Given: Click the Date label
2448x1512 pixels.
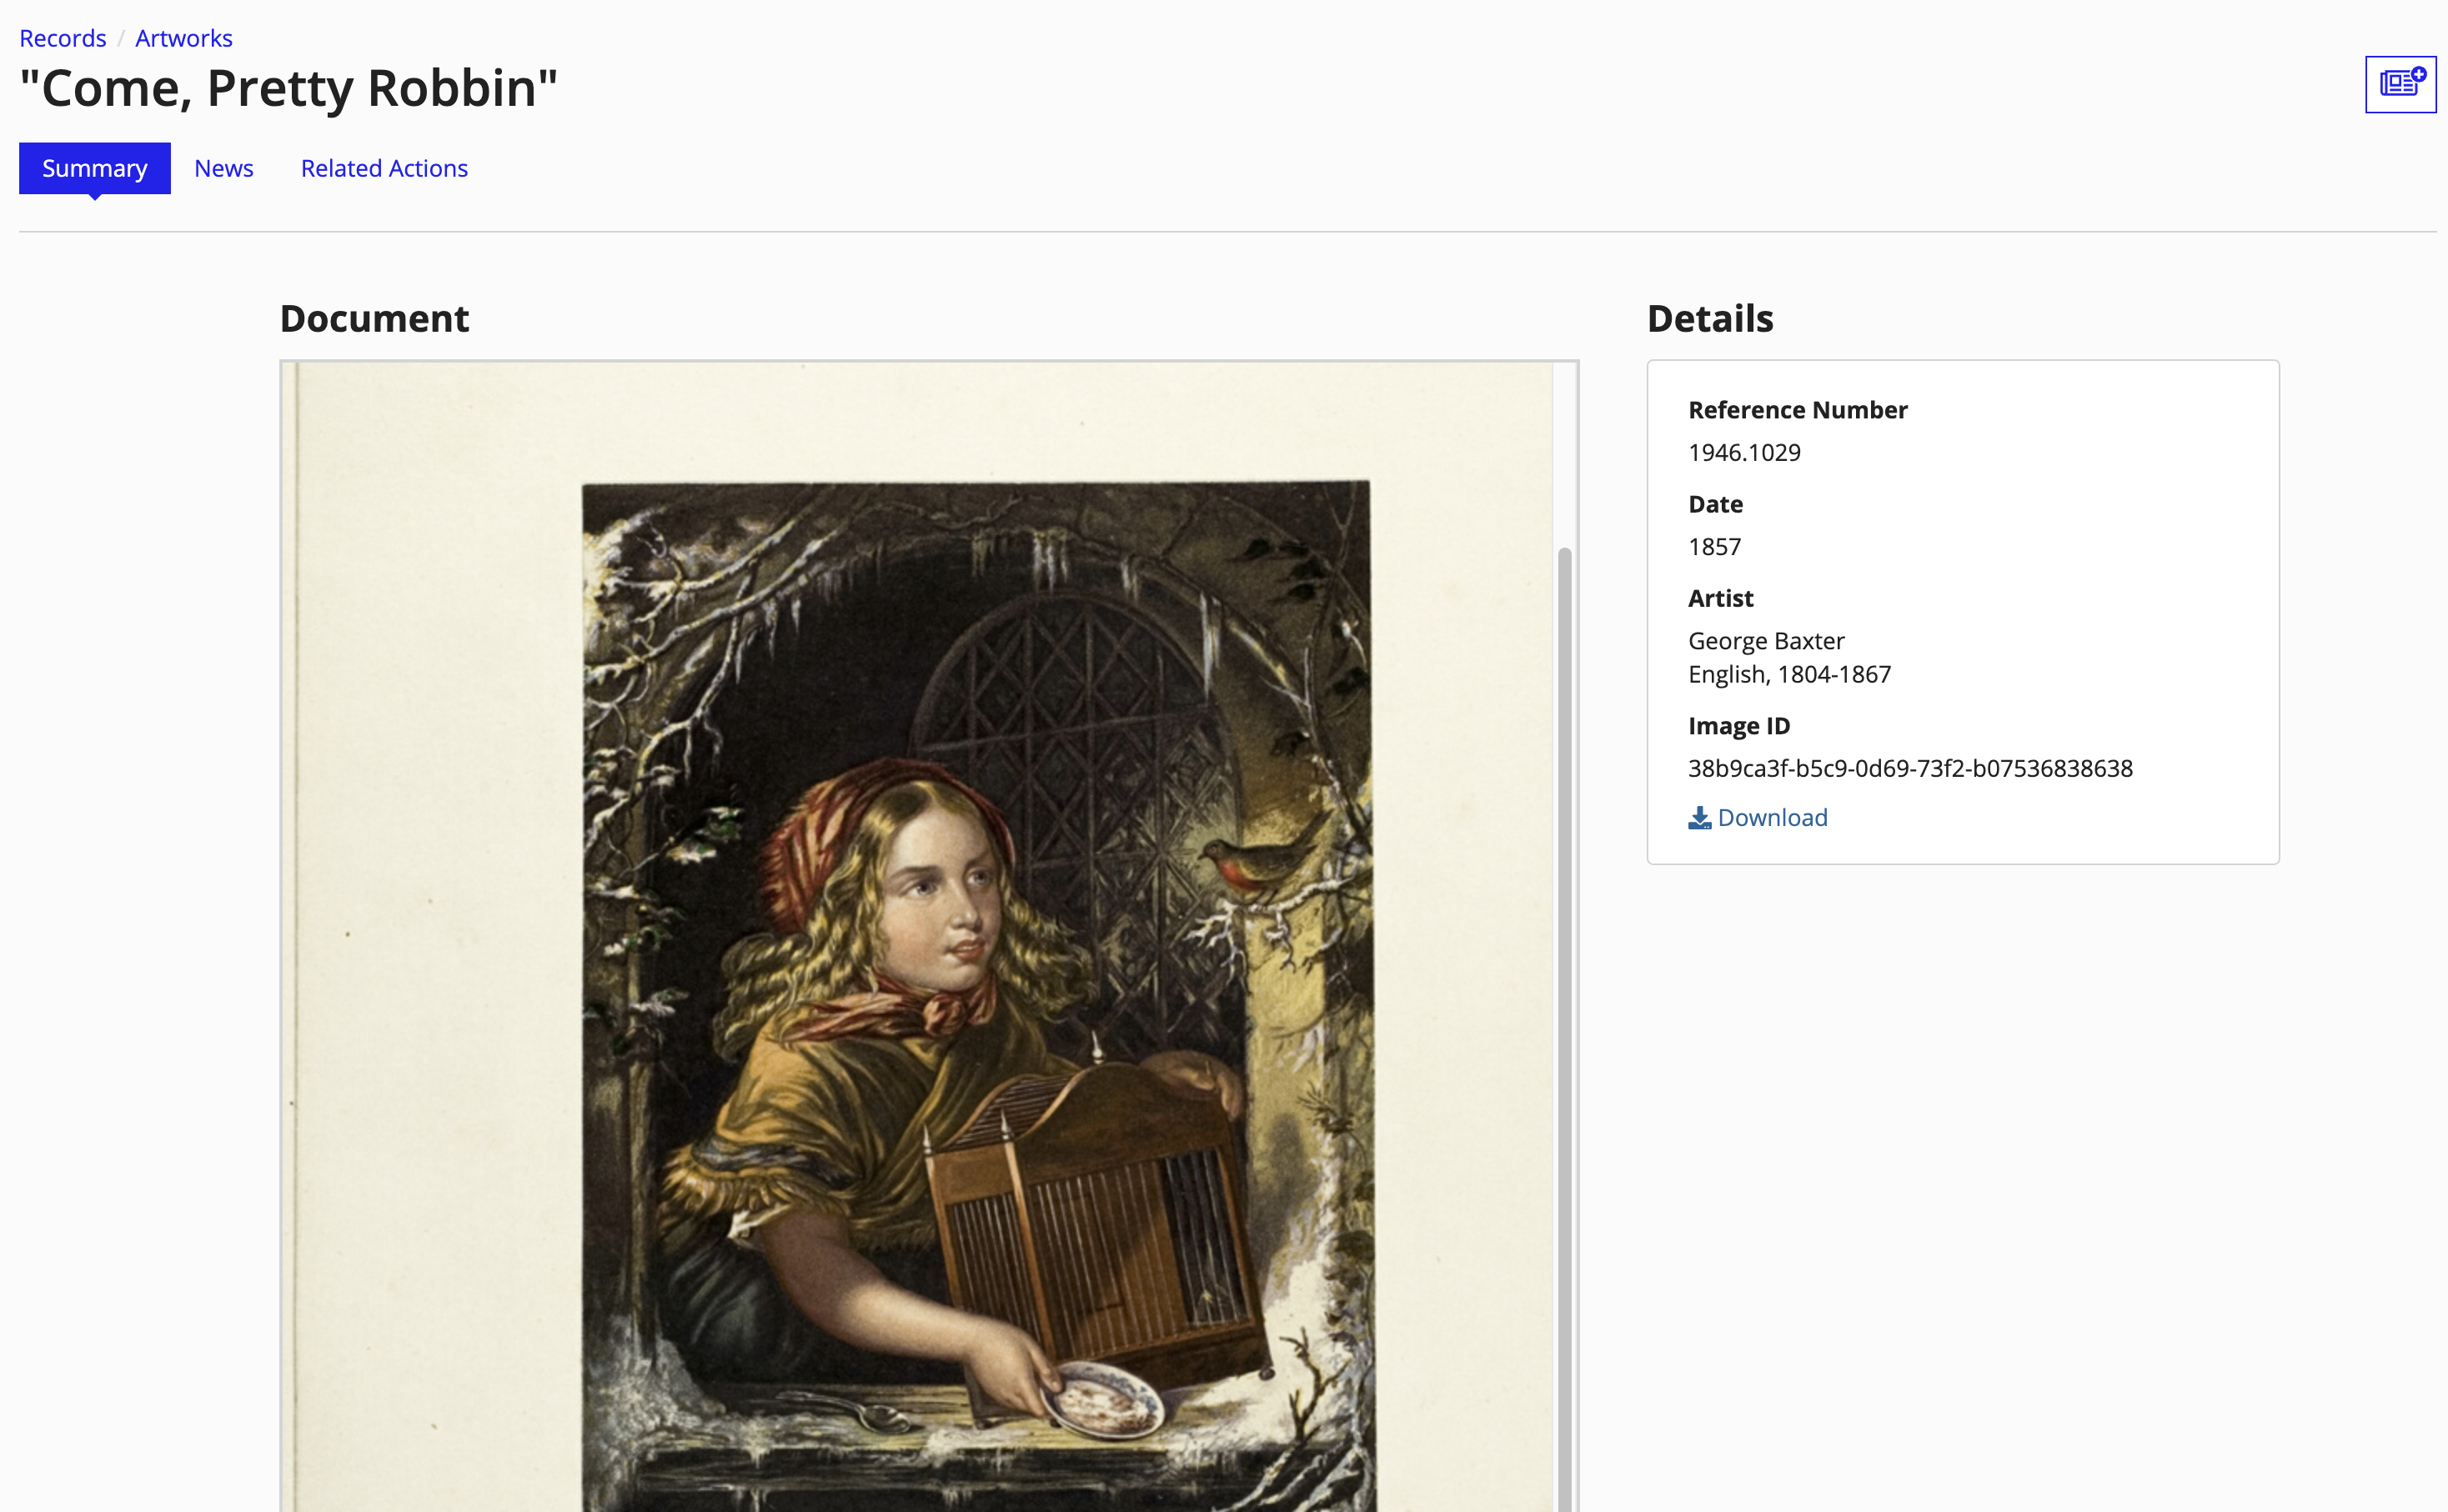Looking at the screenshot, I should coord(1715,504).
